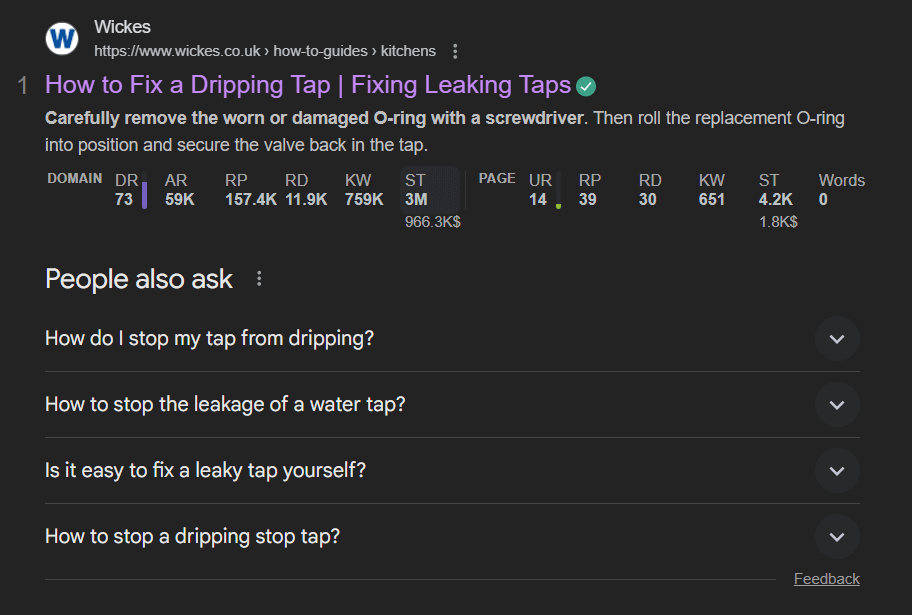This screenshot has width=912, height=615.
Task: Open the three-dot menu beside the Wickes URL
Action: [x=455, y=50]
